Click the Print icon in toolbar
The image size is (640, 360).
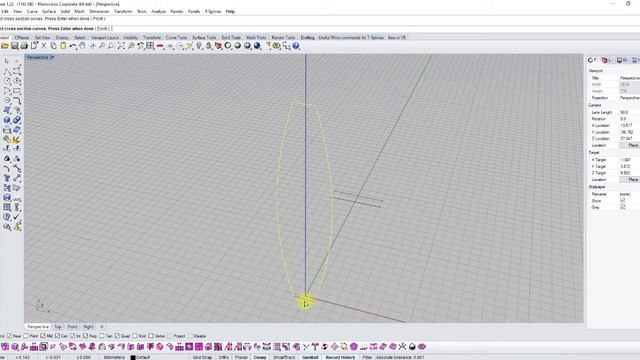24,46
